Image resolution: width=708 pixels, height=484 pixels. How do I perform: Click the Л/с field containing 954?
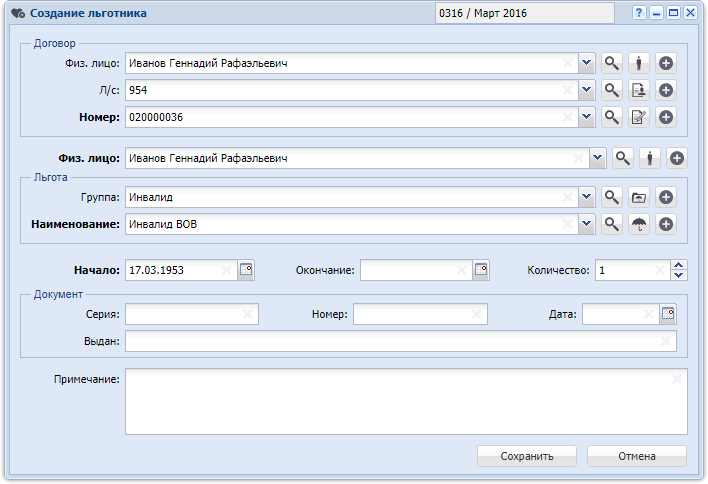(x=352, y=90)
